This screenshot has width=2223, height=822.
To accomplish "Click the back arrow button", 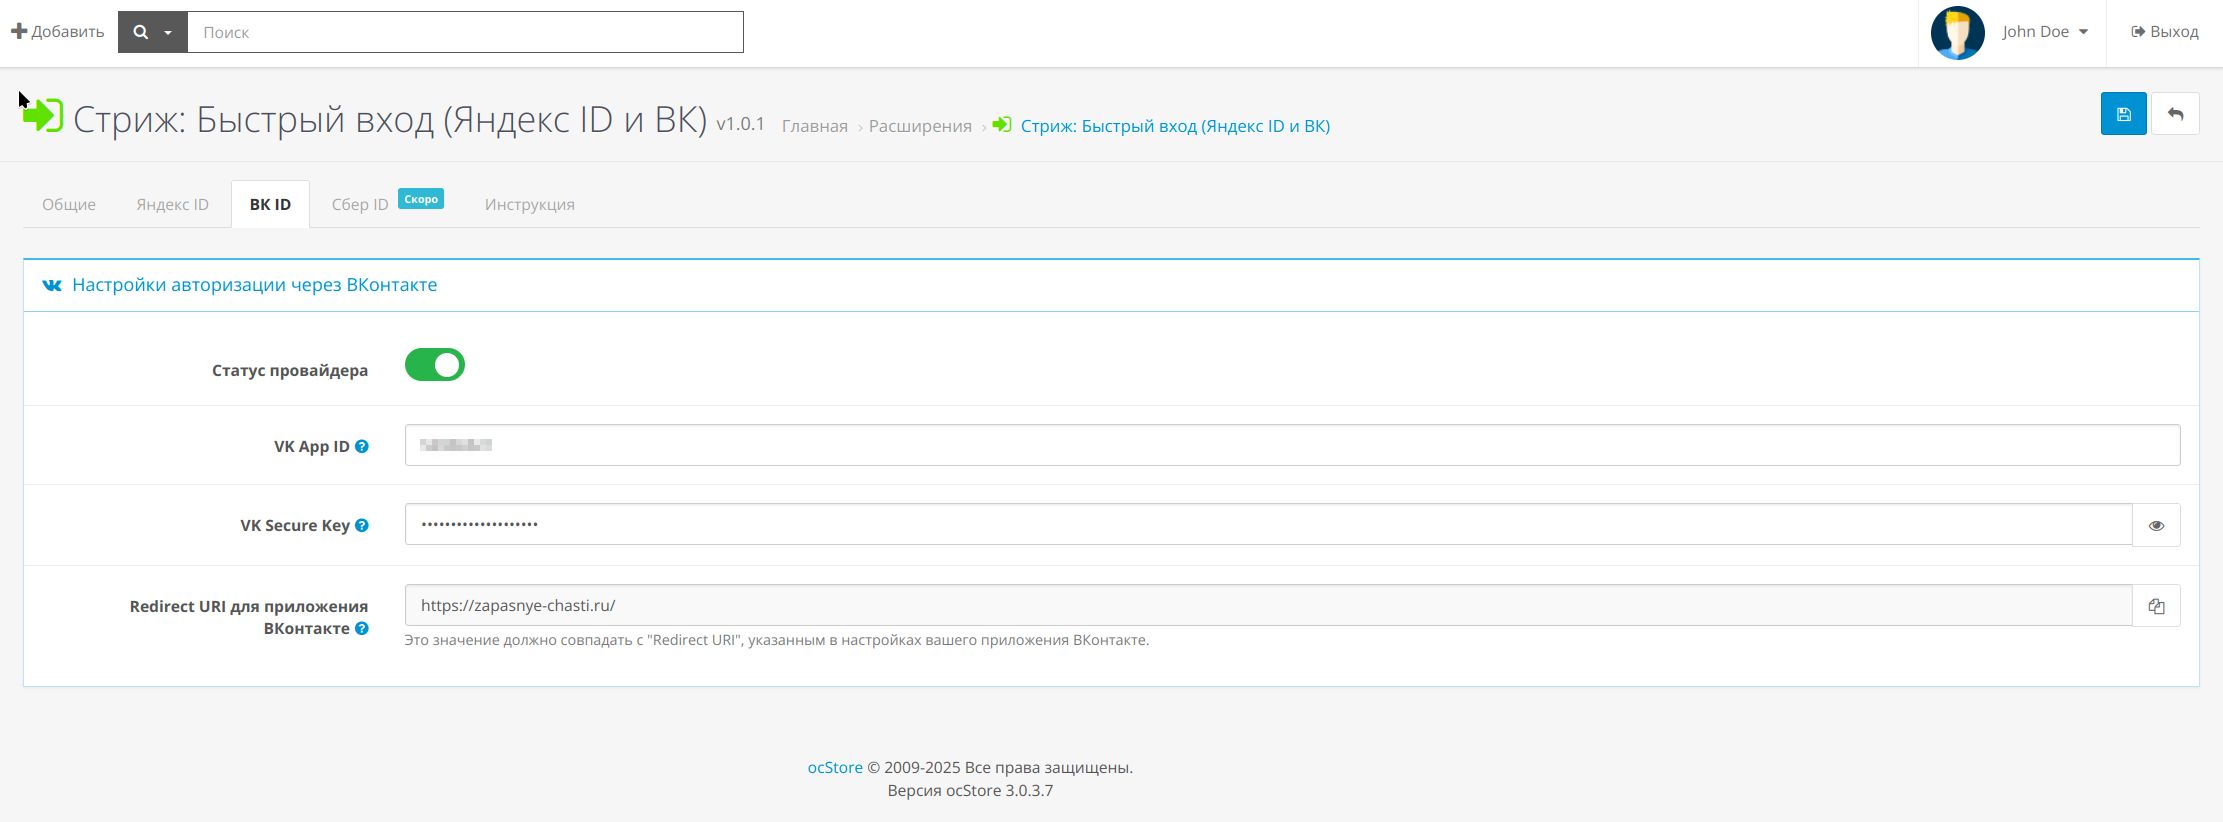I will [x=2175, y=114].
